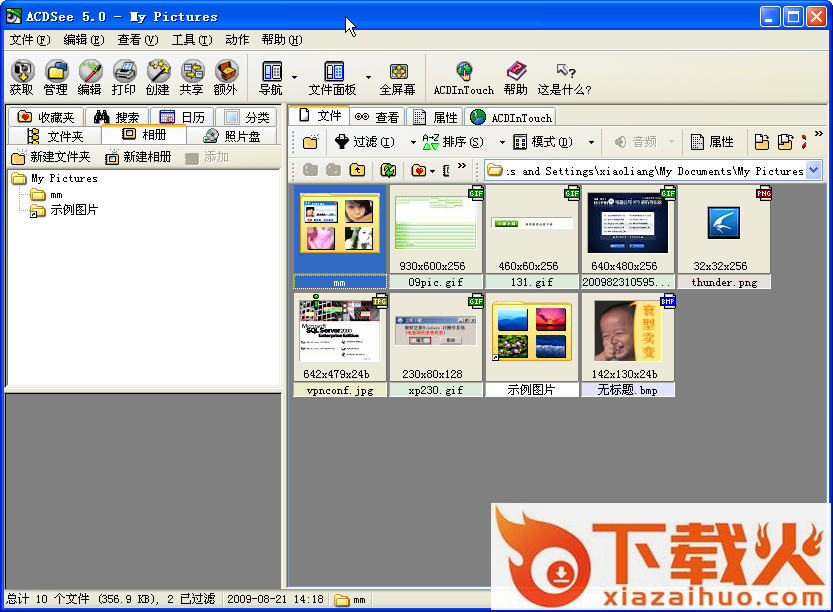Screen dimensions: 833x612
Task: Open the 编辑 (Edit) tool icon
Action: pyautogui.click(x=90, y=75)
